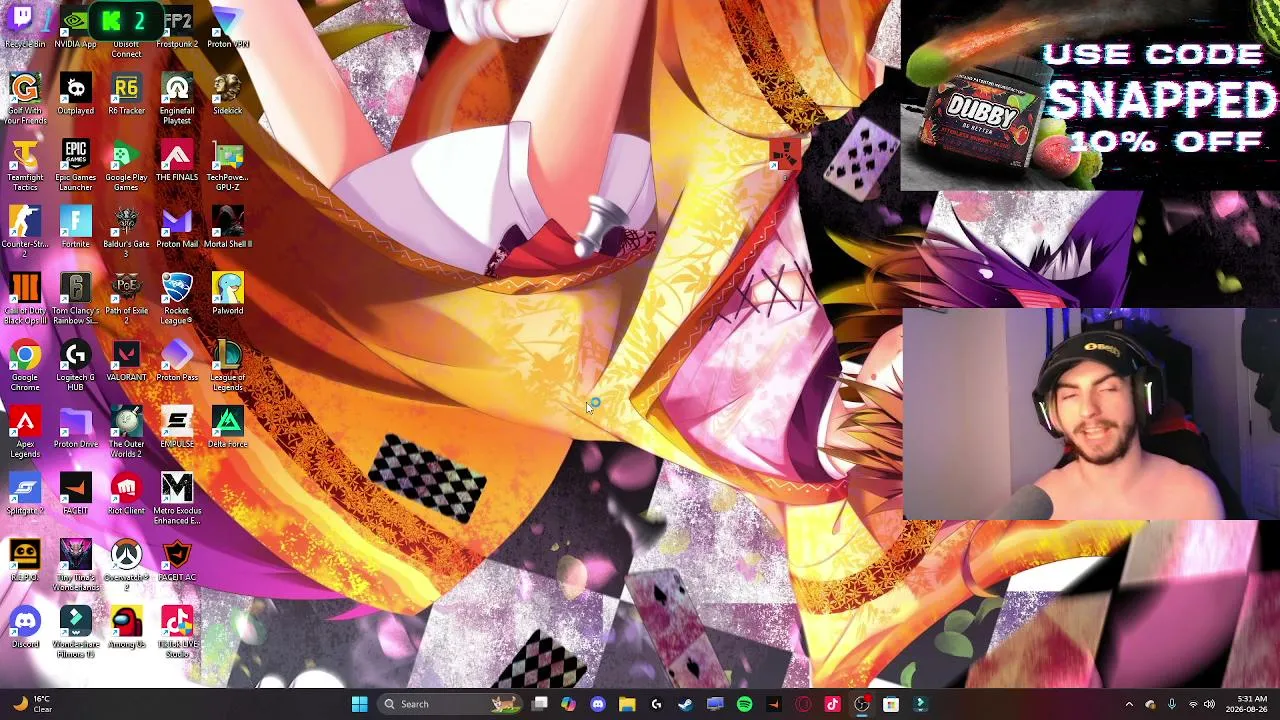Screen dimensions: 1280x720
Task: Select the Splitgate 2 desktop icon
Action: [x=25, y=495]
